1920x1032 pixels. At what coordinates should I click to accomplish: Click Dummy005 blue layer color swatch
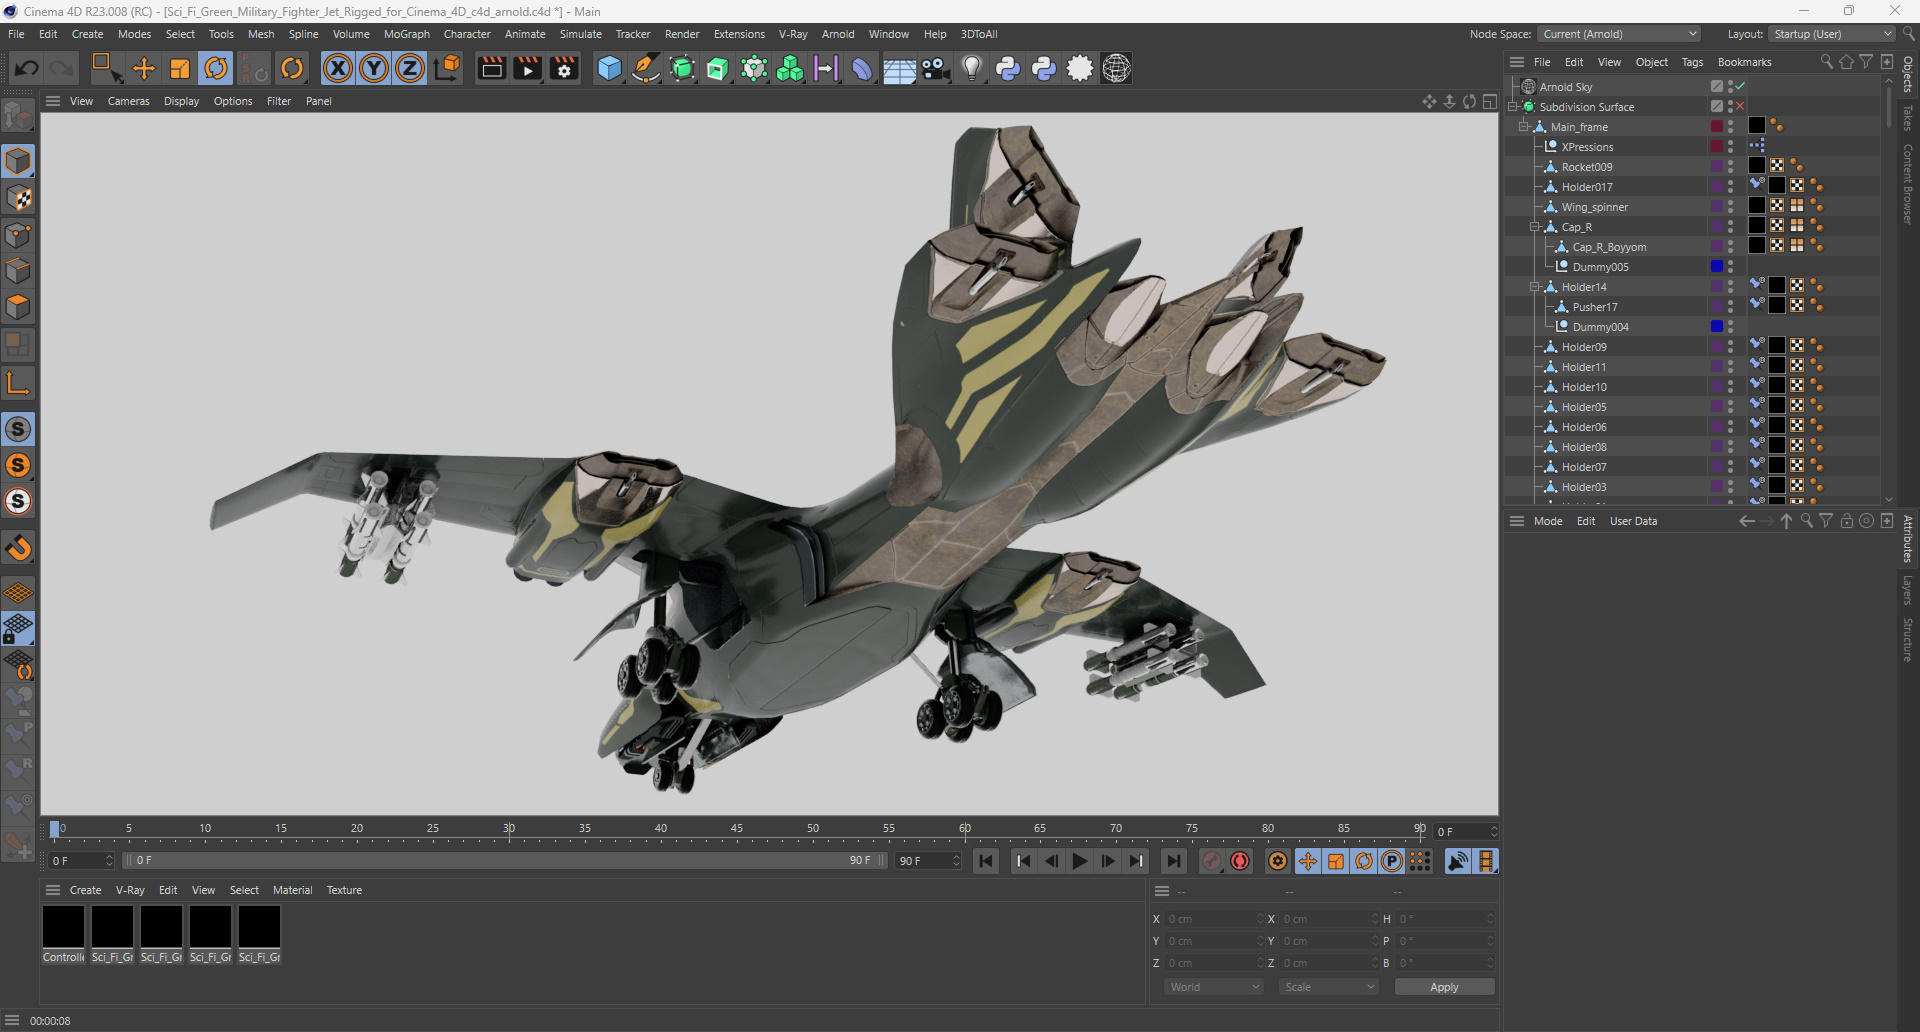click(x=1717, y=266)
